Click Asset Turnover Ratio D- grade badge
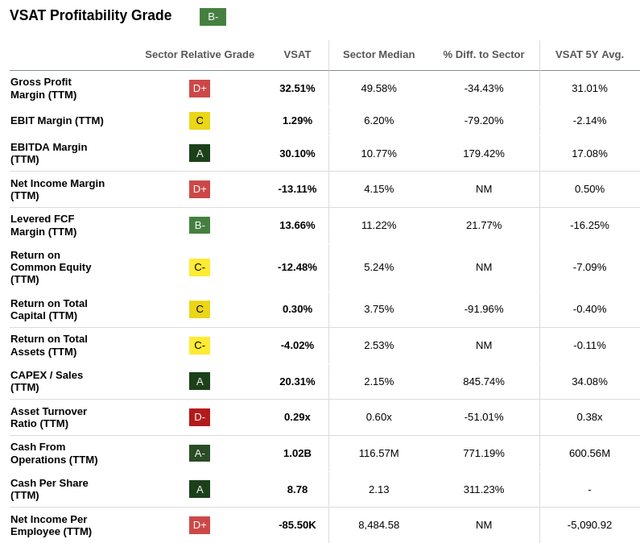The width and height of the screenshot is (640, 543). coord(199,417)
